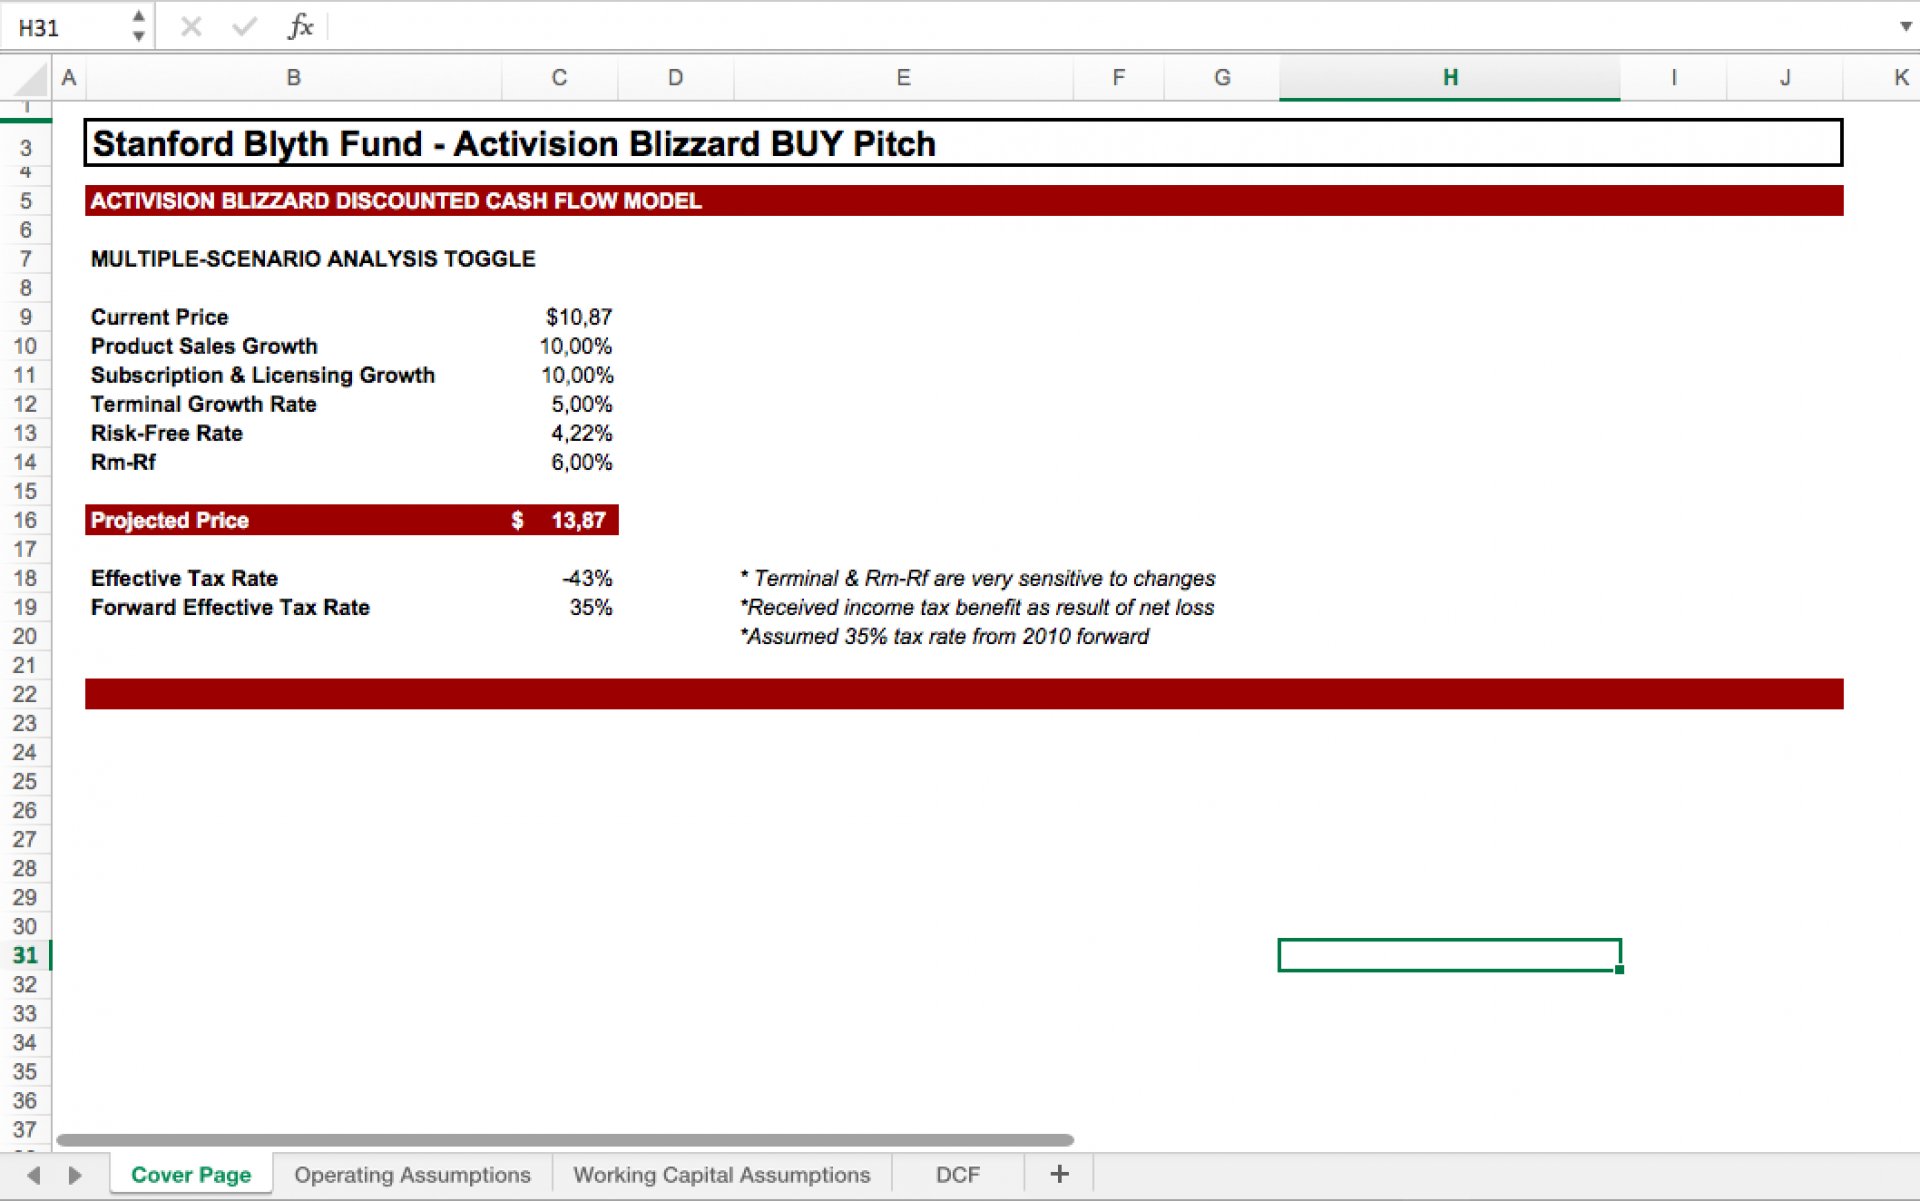Viewport: 1920px width, 1201px height.
Task: Click the horizontal scrollbar thumb
Action: click(x=565, y=1140)
